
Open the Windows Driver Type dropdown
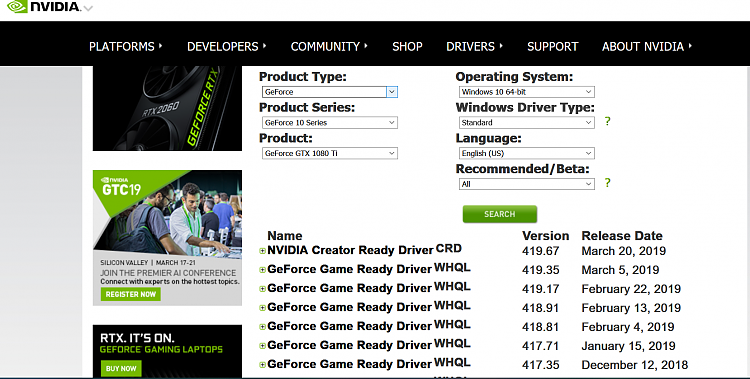(x=527, y=123)
